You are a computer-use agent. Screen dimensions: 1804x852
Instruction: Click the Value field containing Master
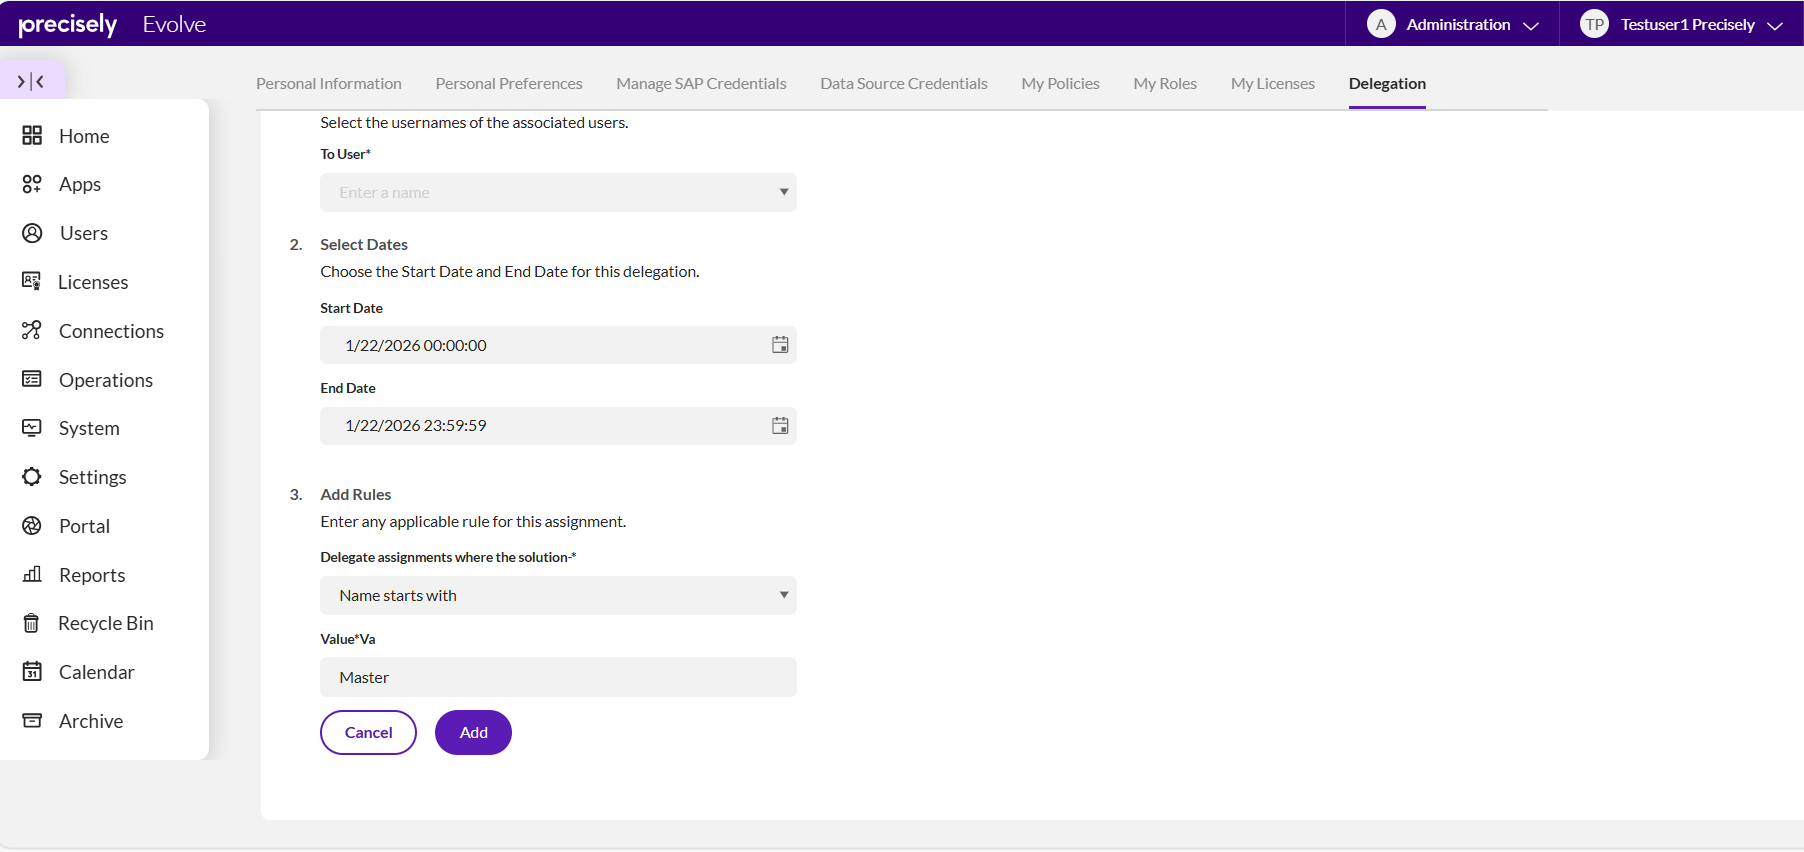[x=558, y=677]
